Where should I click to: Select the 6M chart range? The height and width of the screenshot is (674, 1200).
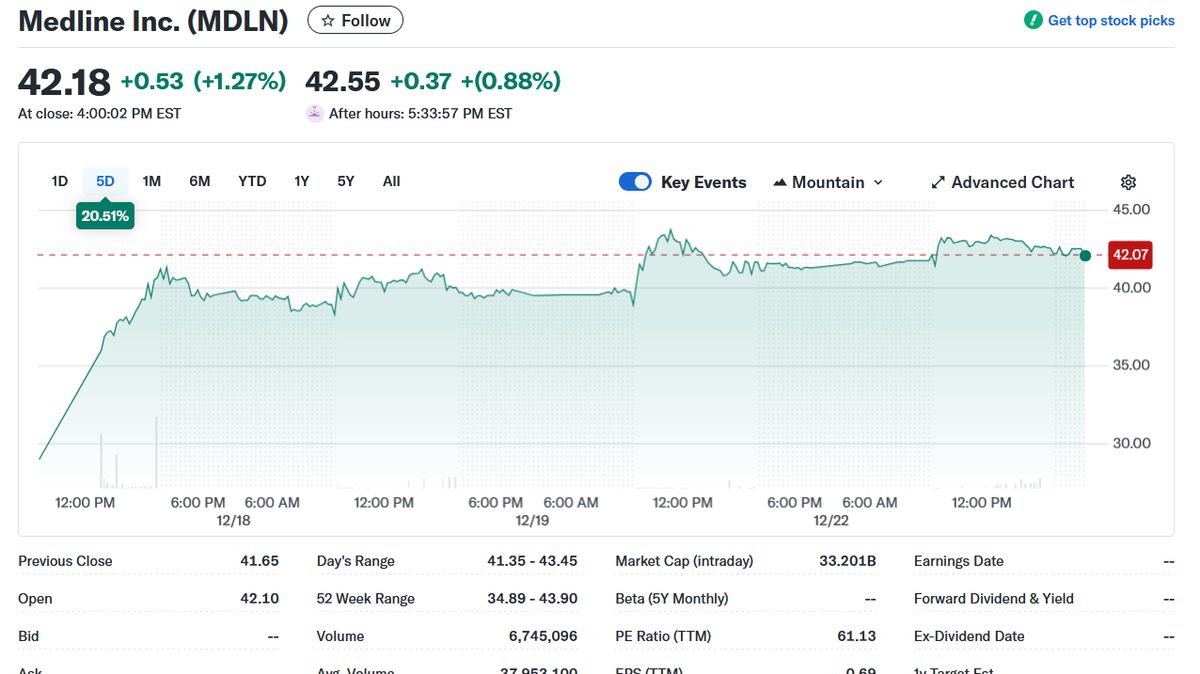tap(200, 181)
